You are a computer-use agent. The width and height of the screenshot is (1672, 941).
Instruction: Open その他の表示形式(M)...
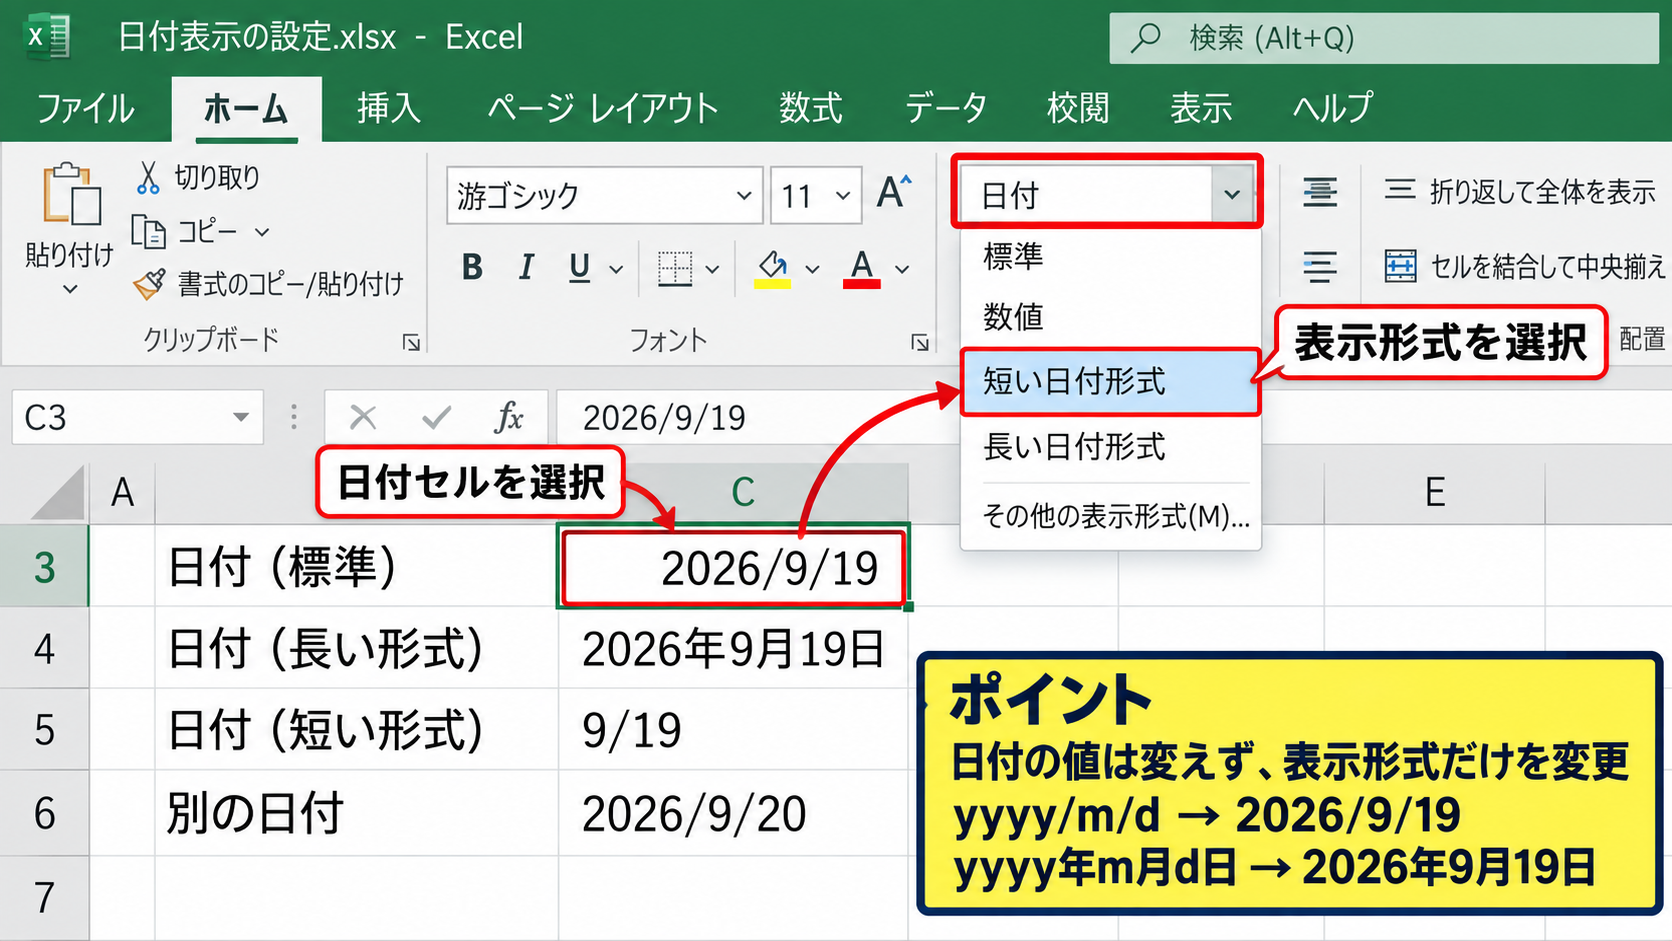tap(1110, 516)
